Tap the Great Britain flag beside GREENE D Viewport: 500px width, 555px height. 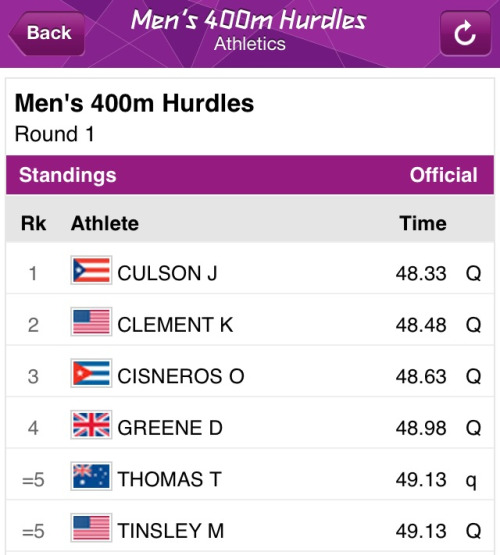tap(91, 425)
